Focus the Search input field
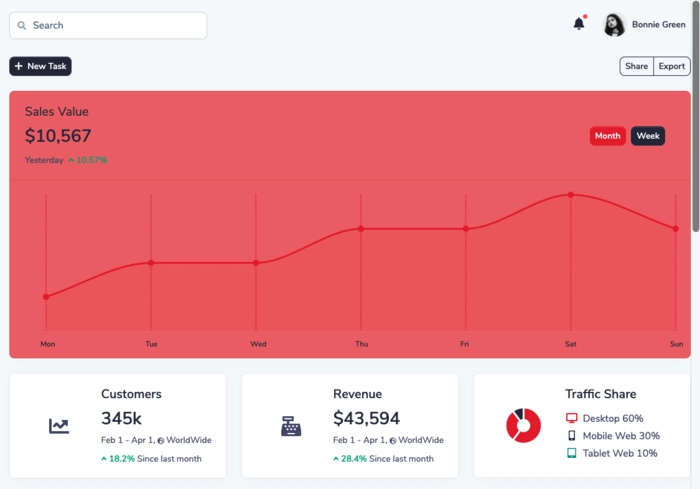The image size is (700, 489). pyautogui.click(x=108, y=25)
